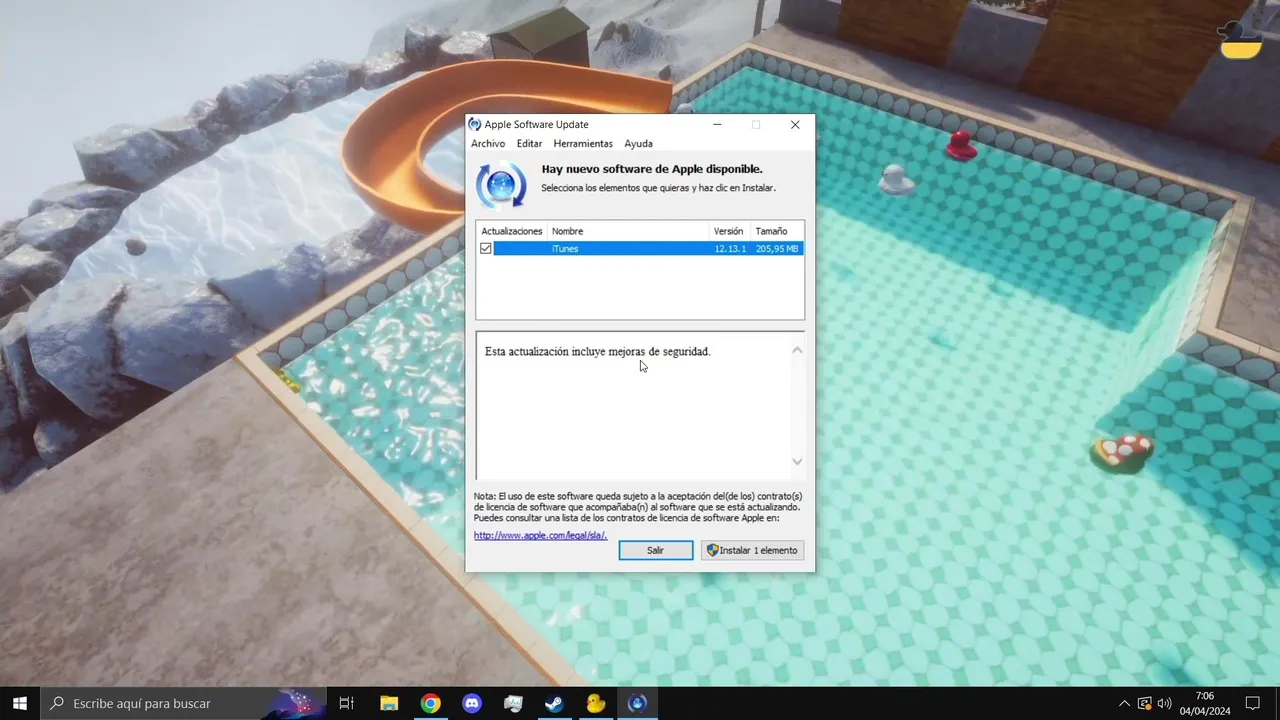Screen dimensions: 1280x720
Task: Open the rubber duck game taskbar icon
Action: coord(596,703)
